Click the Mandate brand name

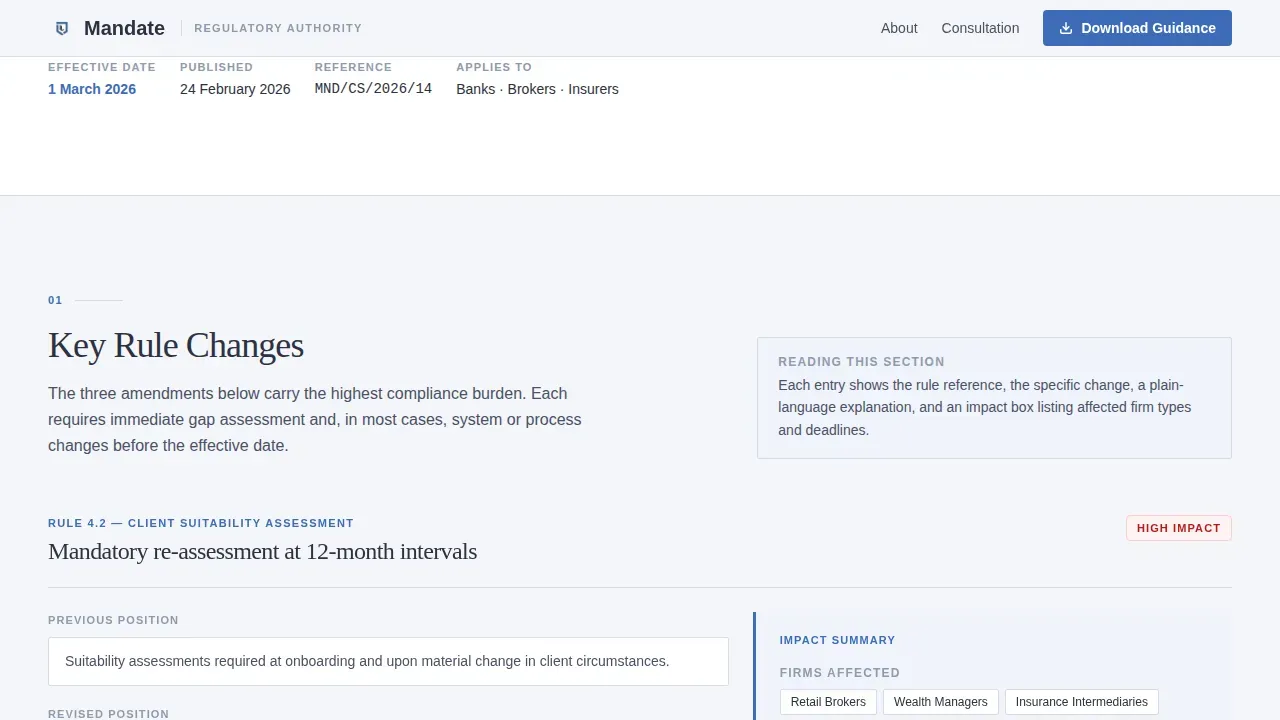coord(124,28)
